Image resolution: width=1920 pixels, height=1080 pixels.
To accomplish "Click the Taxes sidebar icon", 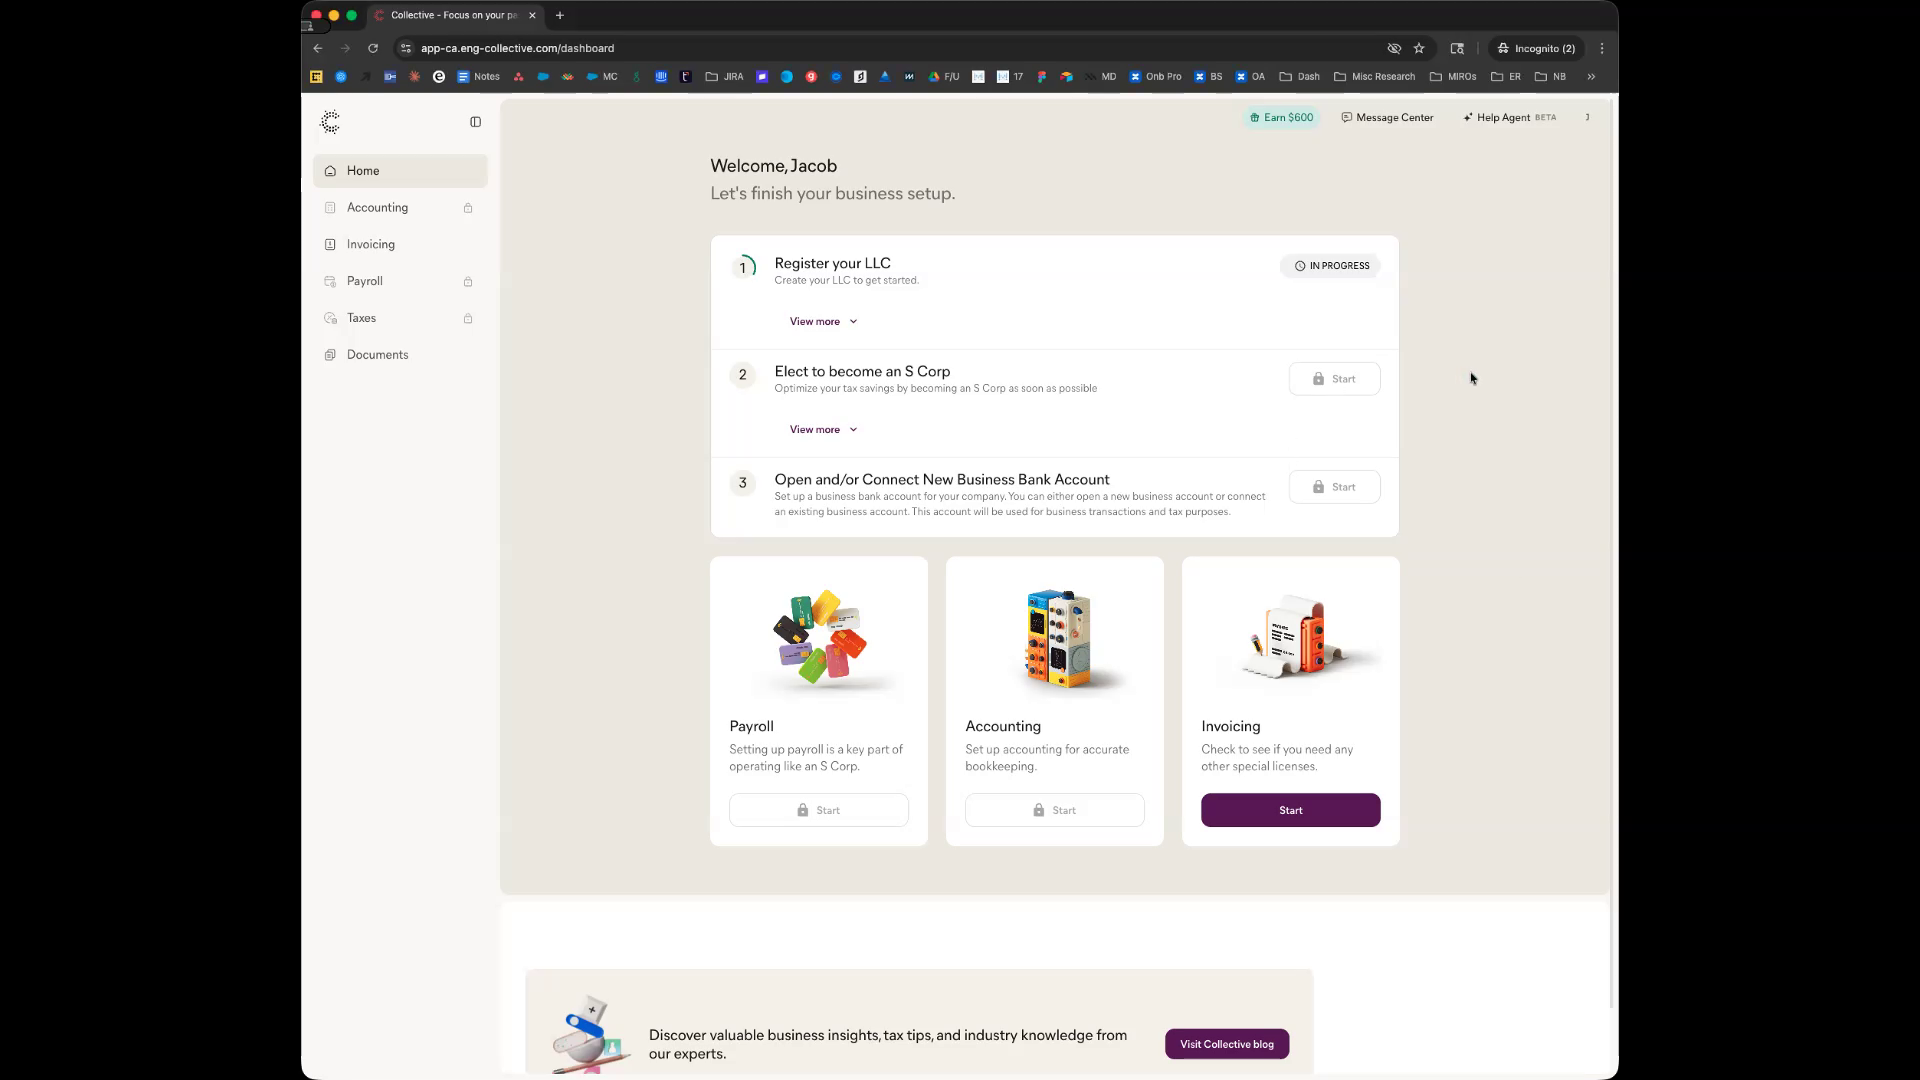I will [x=330, y=318].
